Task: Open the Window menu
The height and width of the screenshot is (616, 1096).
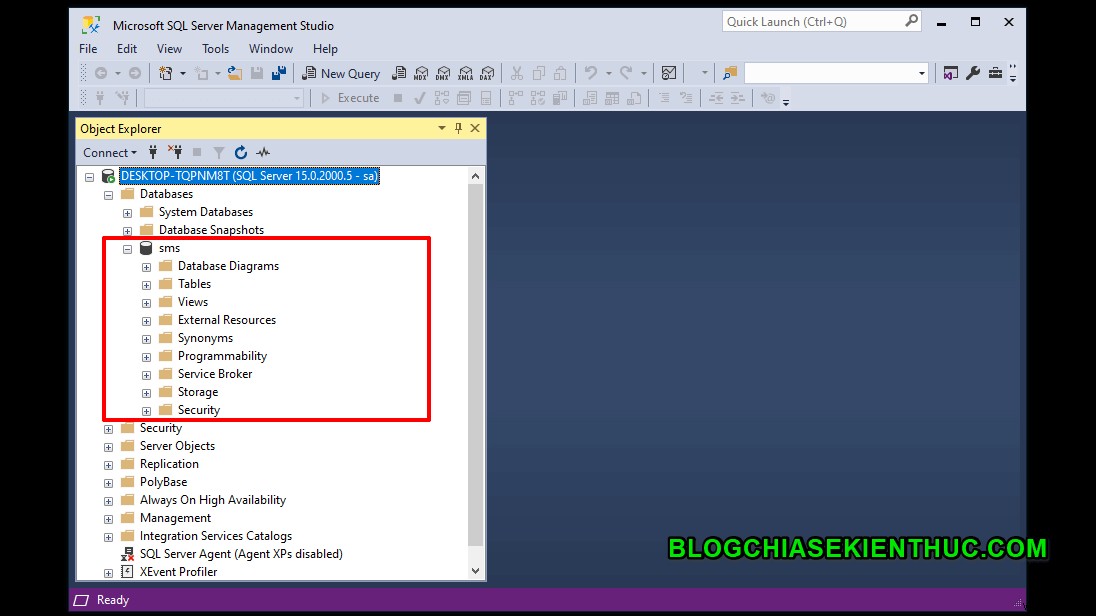Action: (271, 49)
